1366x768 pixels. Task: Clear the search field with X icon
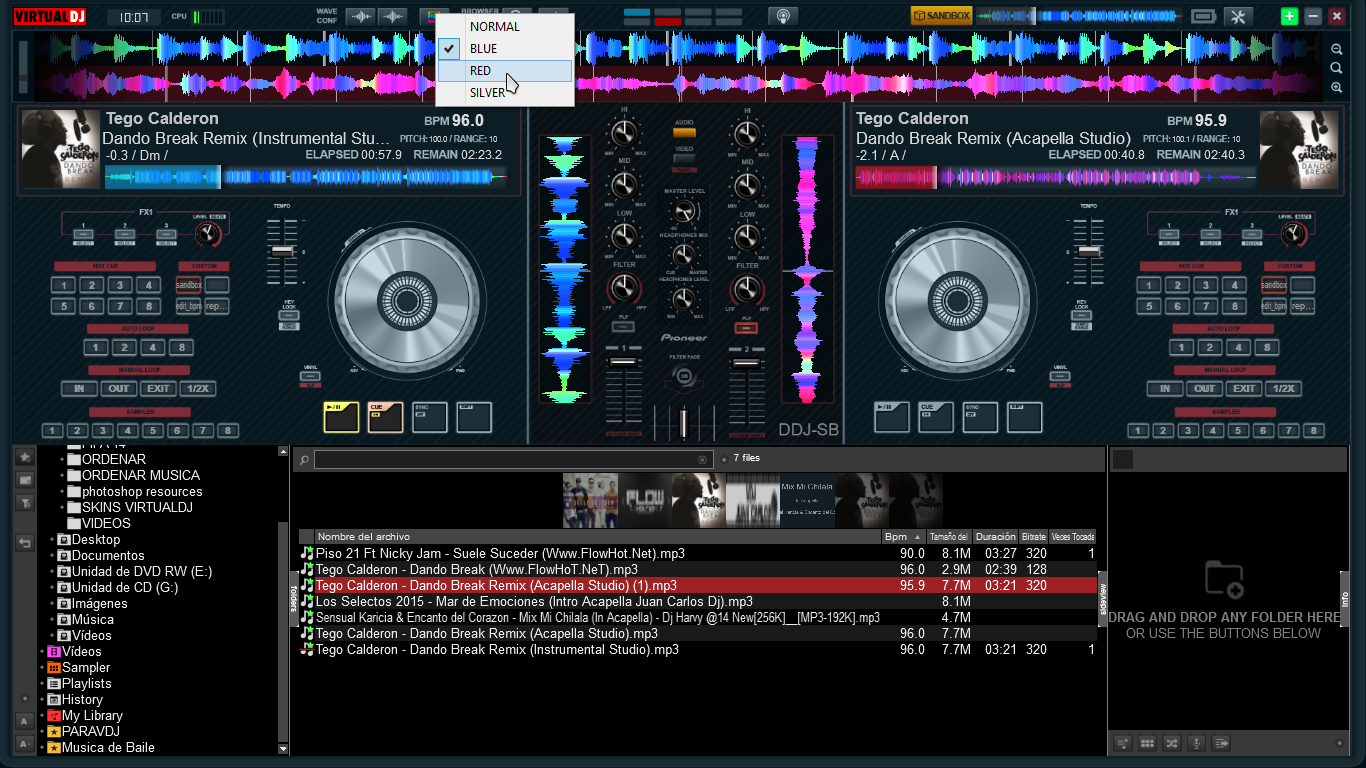pos(702,460)
